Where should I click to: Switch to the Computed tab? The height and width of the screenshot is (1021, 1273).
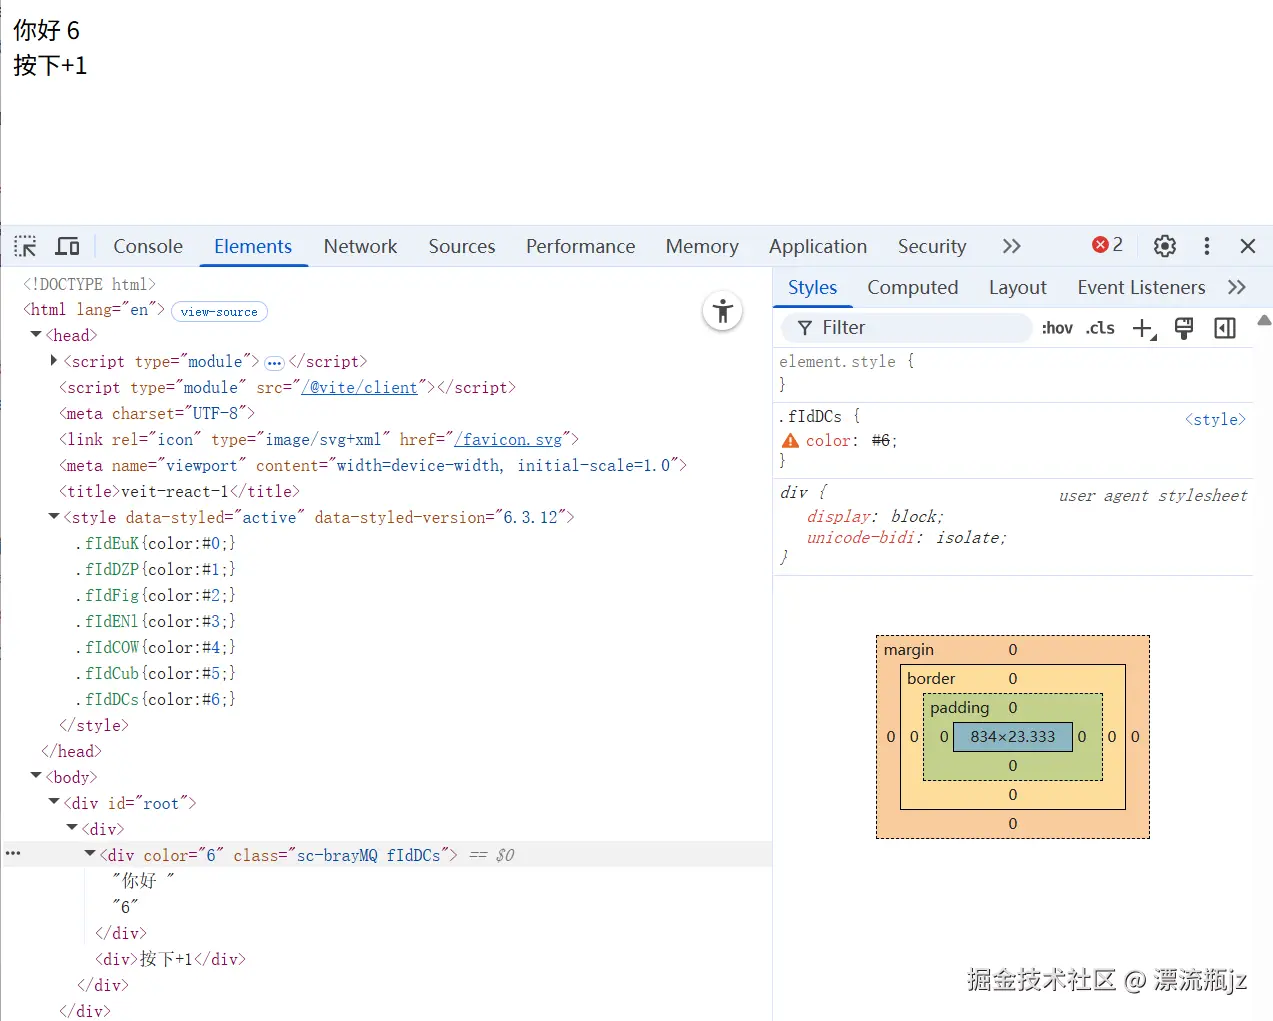click(912, 288)
